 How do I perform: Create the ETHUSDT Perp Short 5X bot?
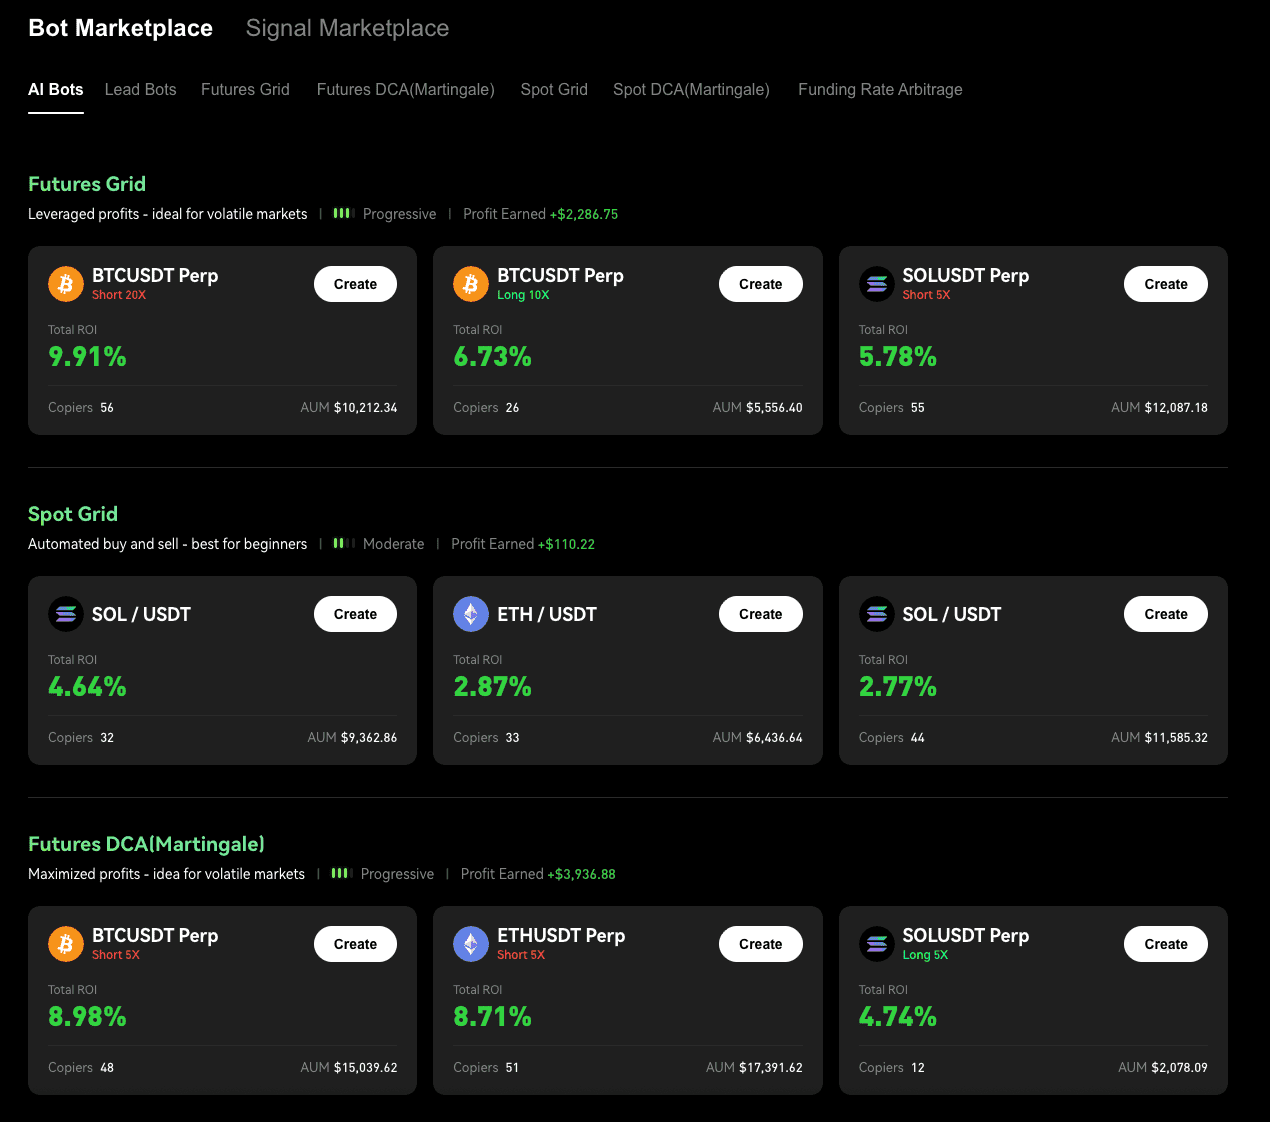click(x=760, y=944)
